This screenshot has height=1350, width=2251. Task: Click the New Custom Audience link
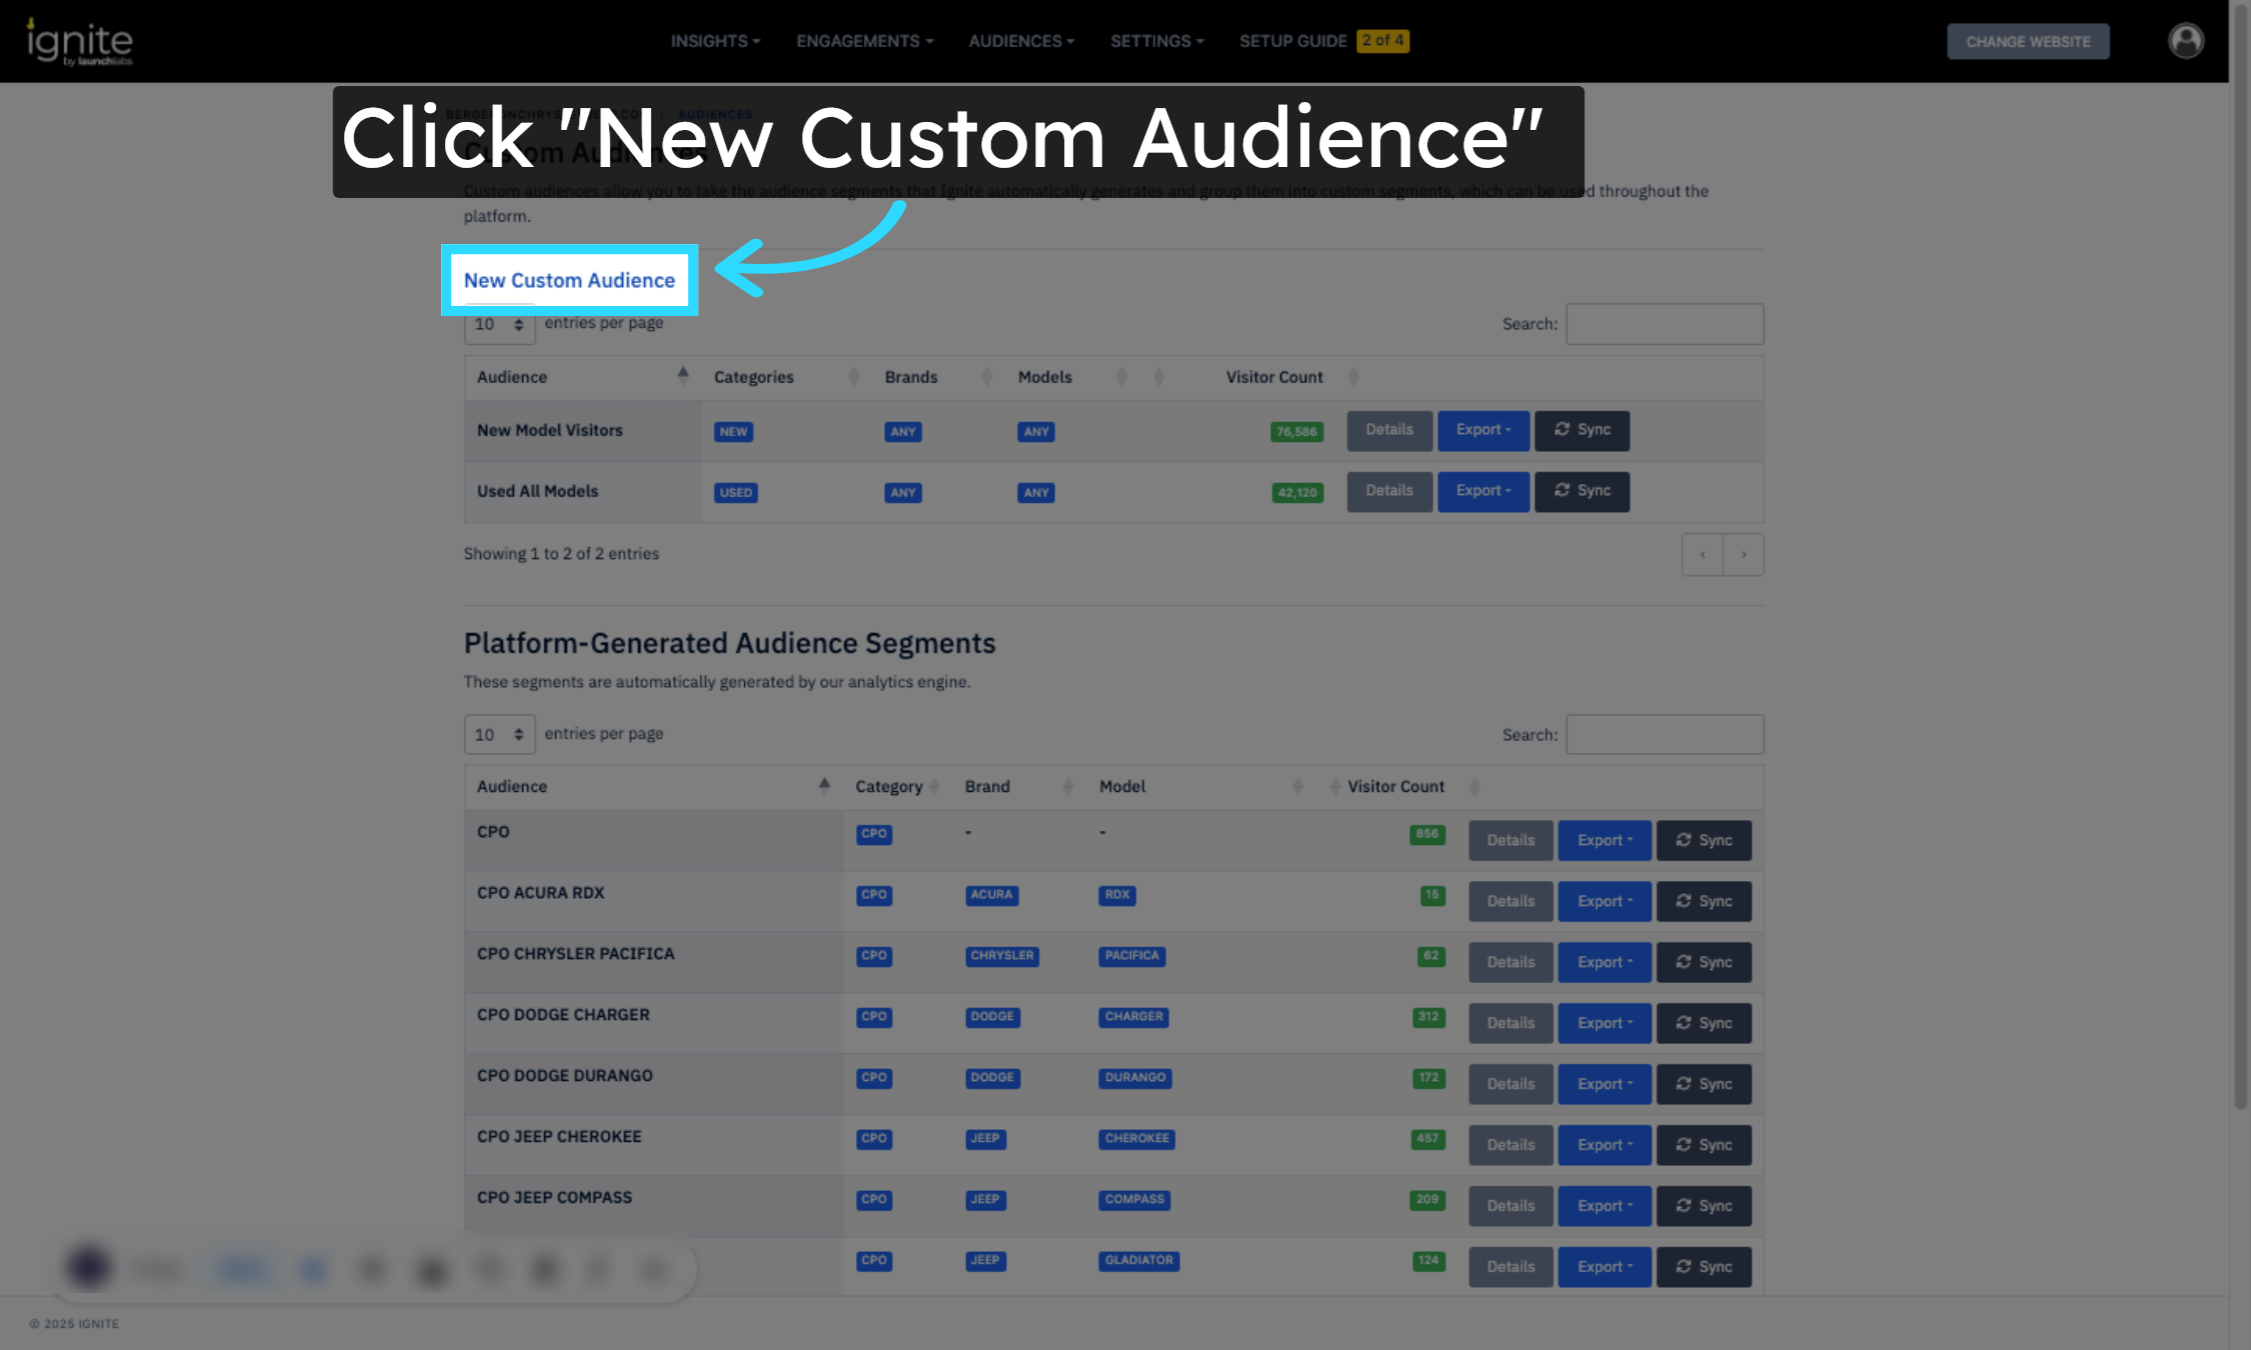coord(569,281)
